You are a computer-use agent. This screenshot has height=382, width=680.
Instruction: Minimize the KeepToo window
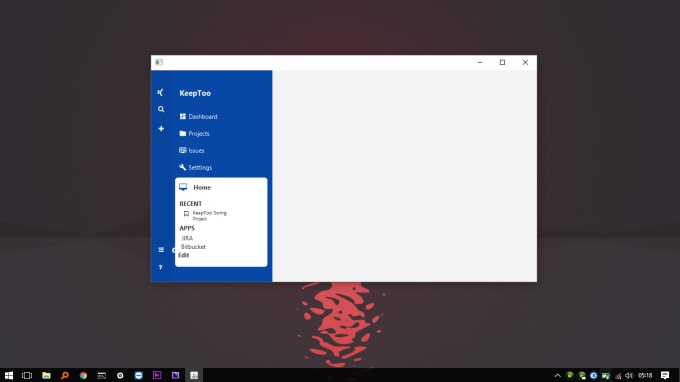coord(480,62)
